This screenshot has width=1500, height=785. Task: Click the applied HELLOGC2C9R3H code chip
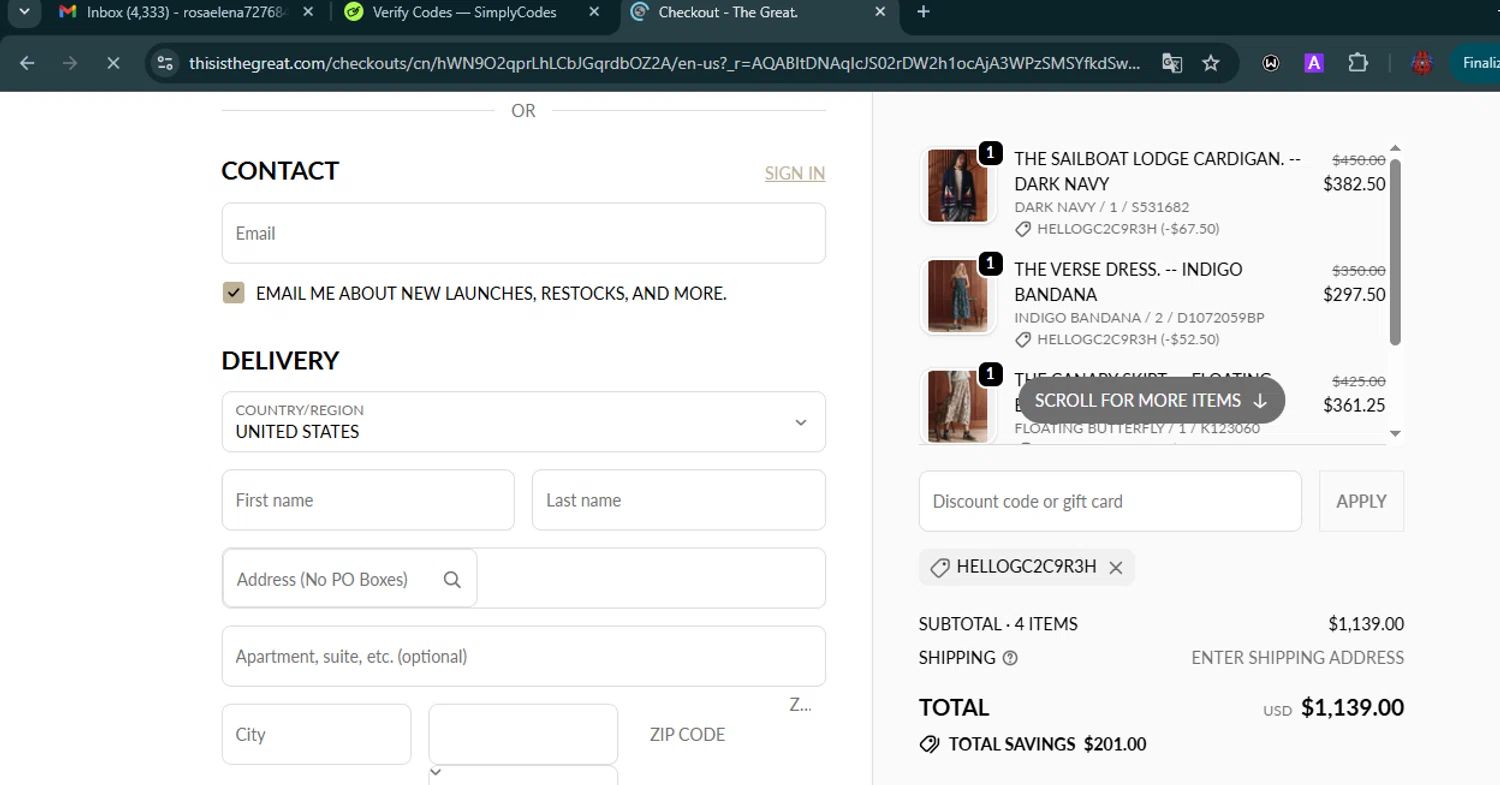[1026, 567]
